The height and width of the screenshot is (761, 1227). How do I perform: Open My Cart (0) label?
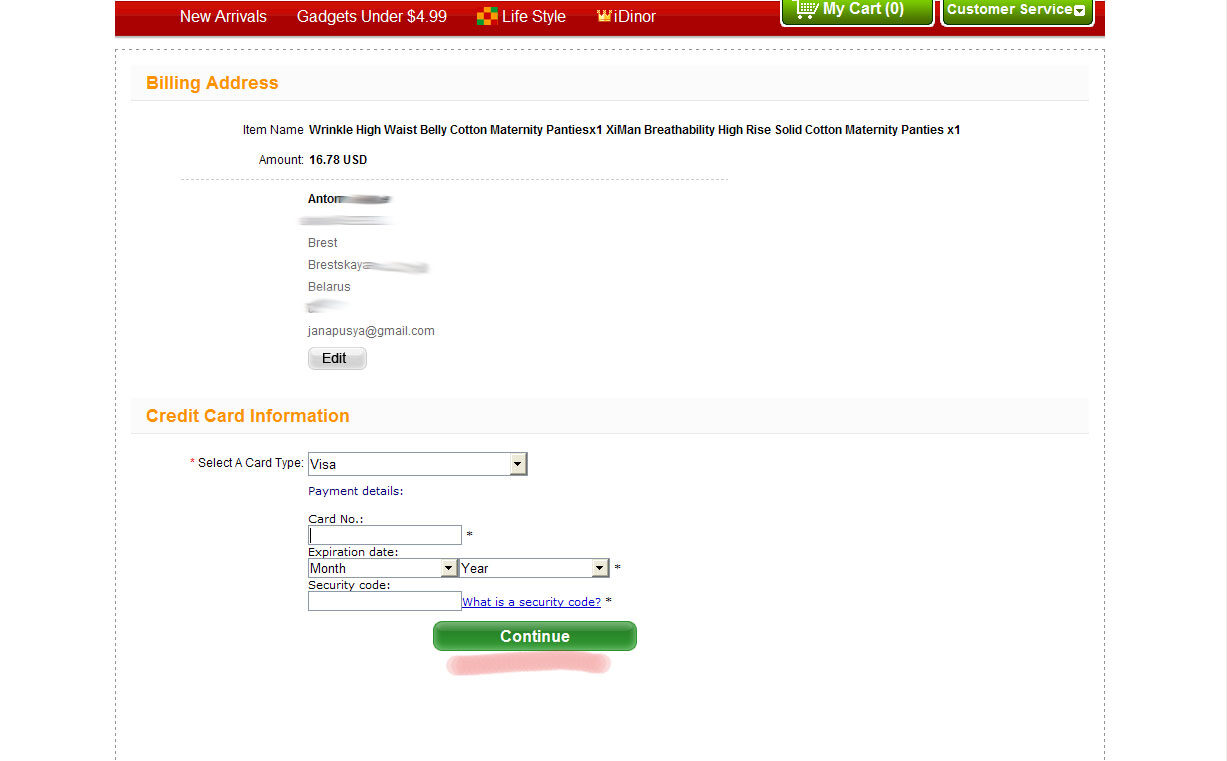pyautogui.click(x=863, y=9)
